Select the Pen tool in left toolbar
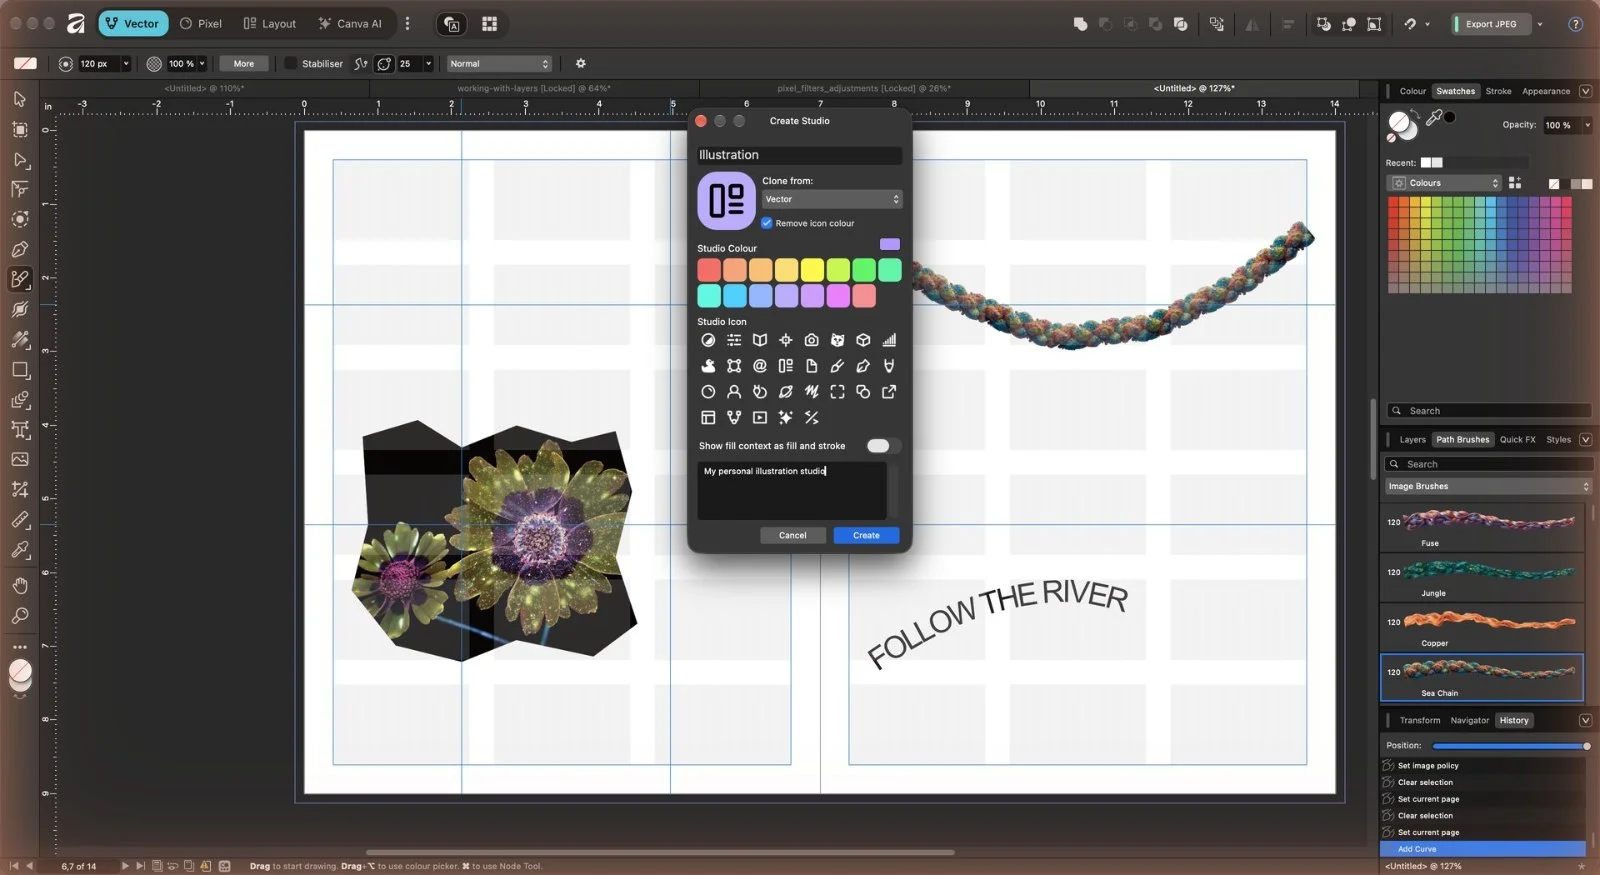This screenshot has width=1600, height=875. tap(19, 249)
